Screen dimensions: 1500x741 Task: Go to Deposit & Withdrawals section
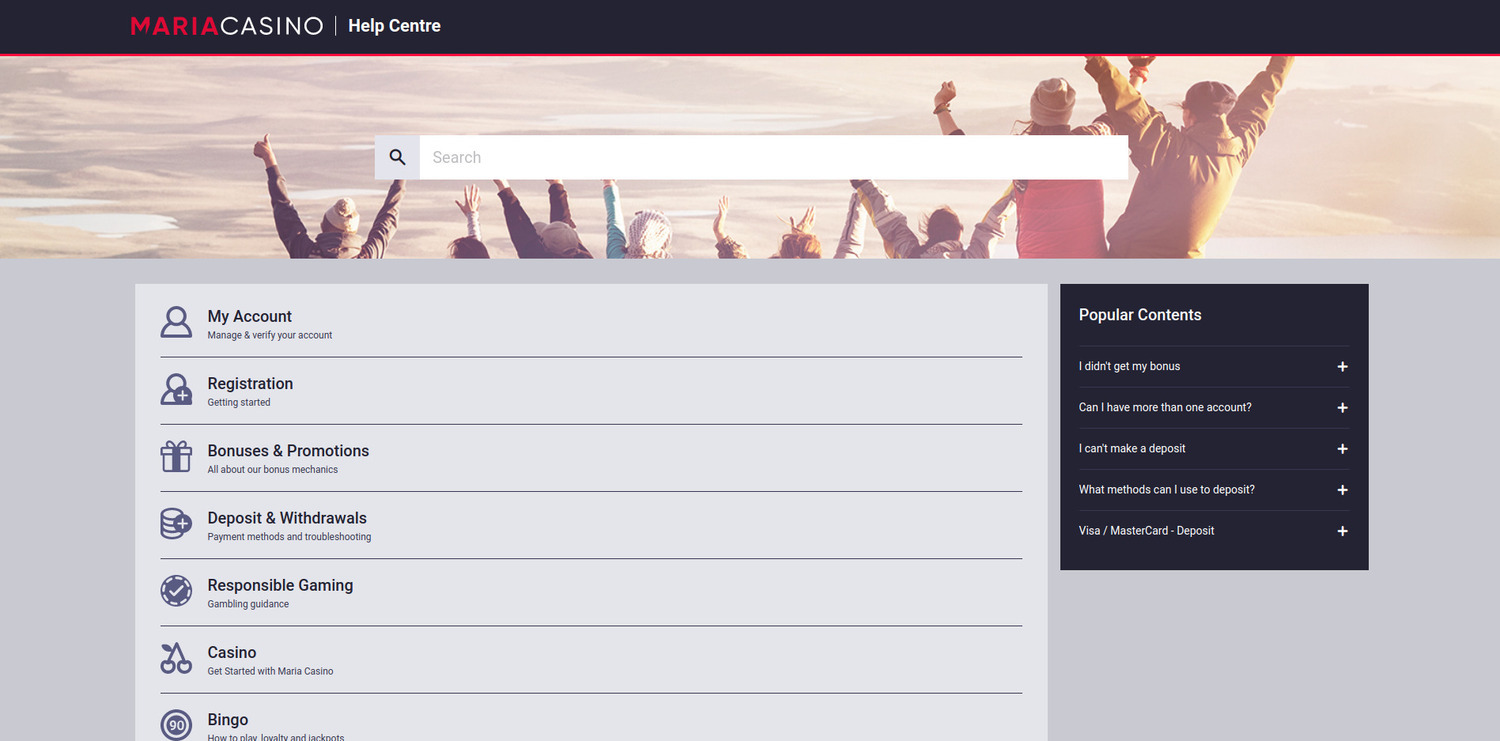287,518
